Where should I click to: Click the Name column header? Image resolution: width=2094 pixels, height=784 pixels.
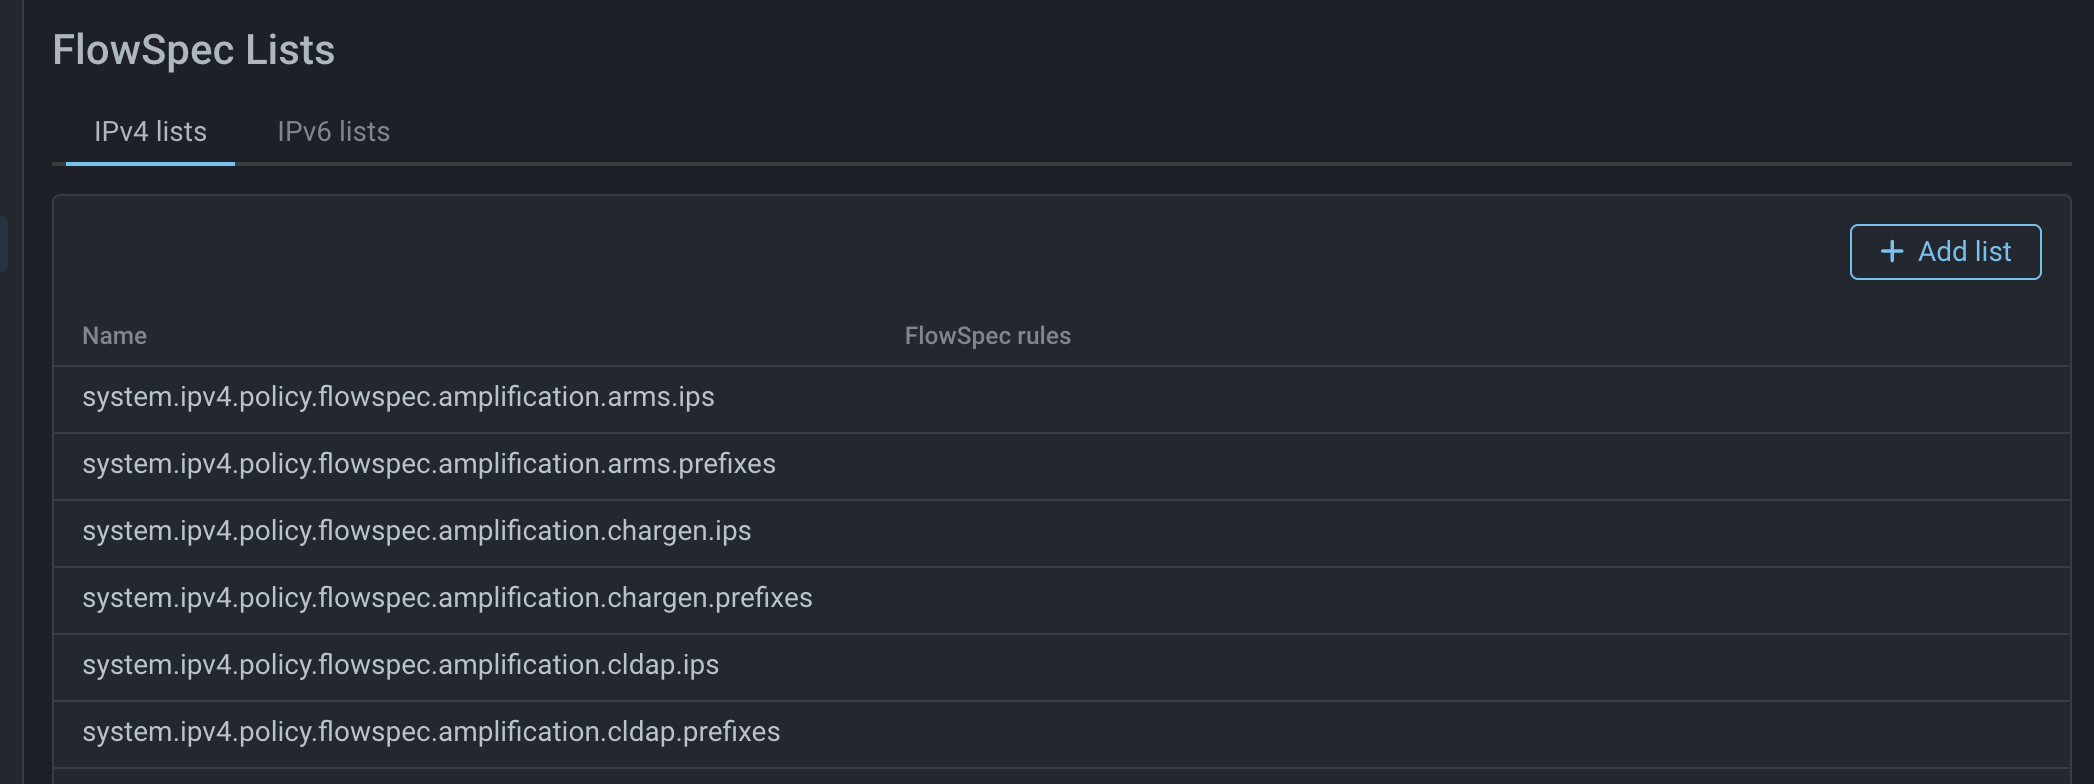click(114, 336)
